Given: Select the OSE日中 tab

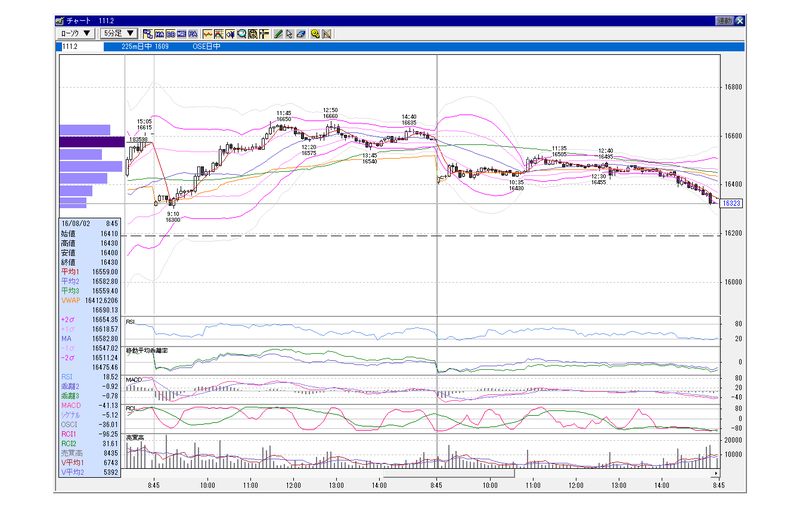Looking at the screenshot, I should 206,46.
